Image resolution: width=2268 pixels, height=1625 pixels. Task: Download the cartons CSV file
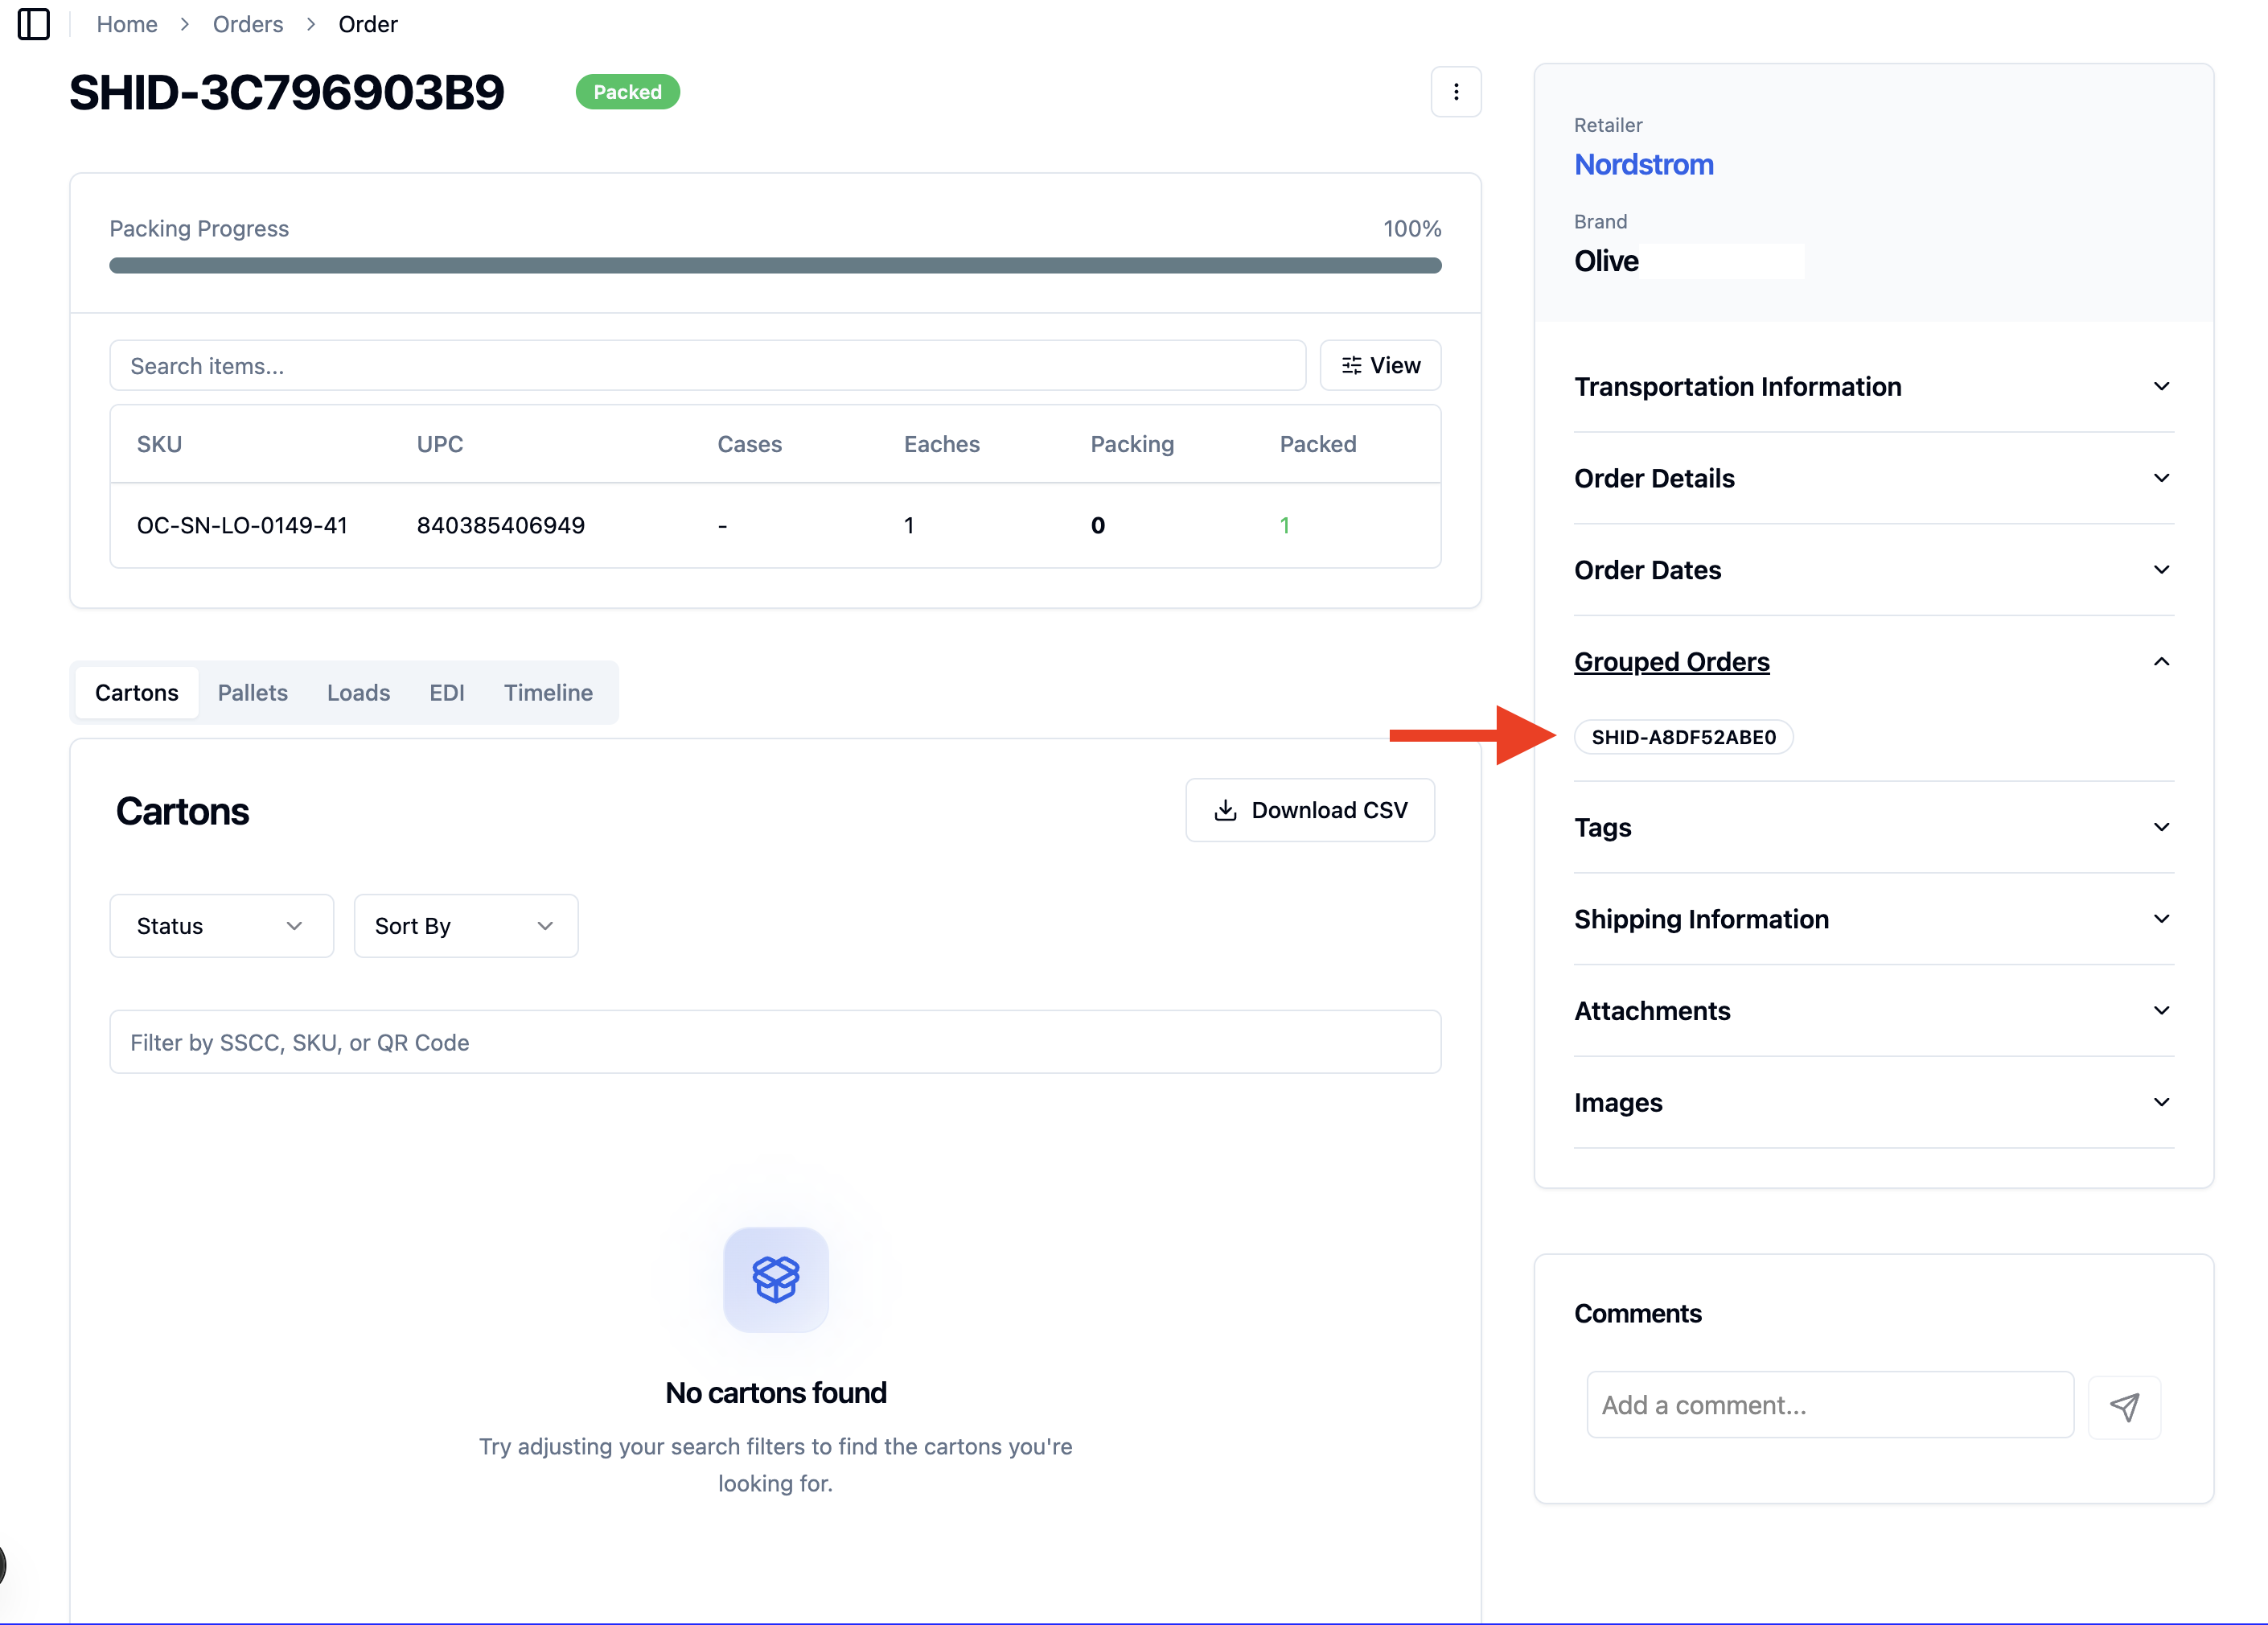tap(1309, 810)
